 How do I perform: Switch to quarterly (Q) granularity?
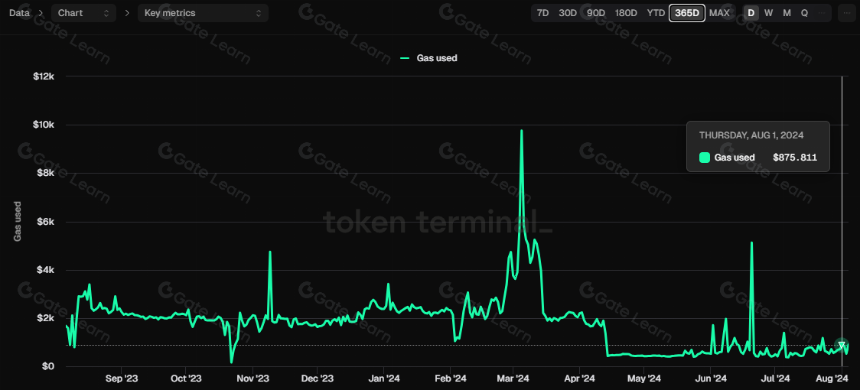point(805,13)
